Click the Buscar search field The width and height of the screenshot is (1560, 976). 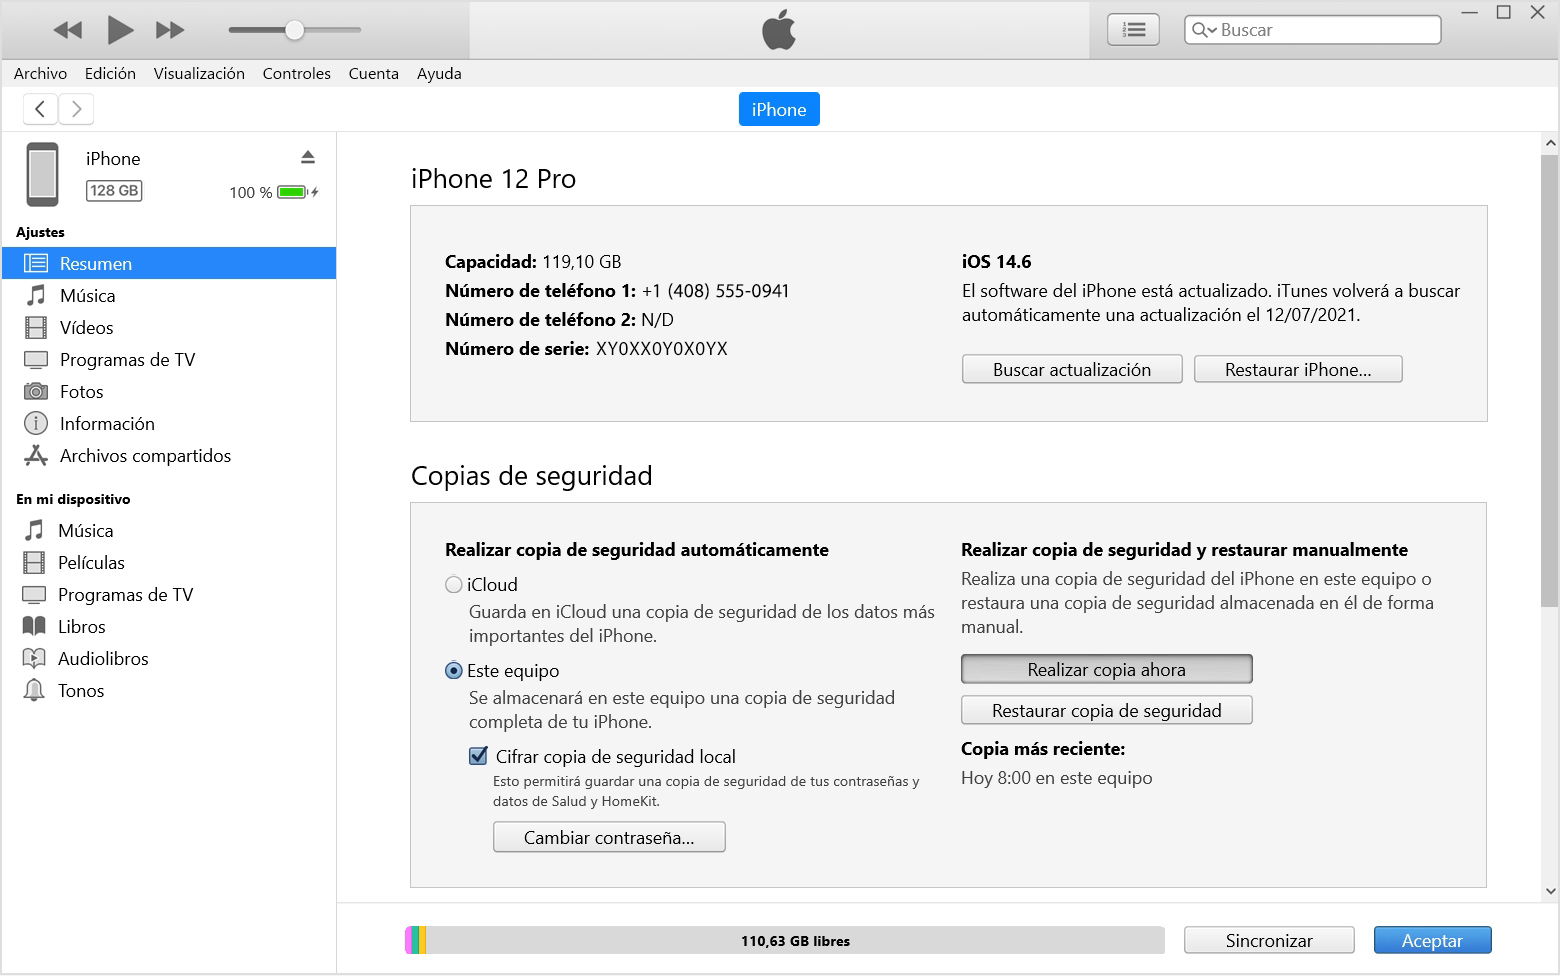click(x=1312, y=30)
